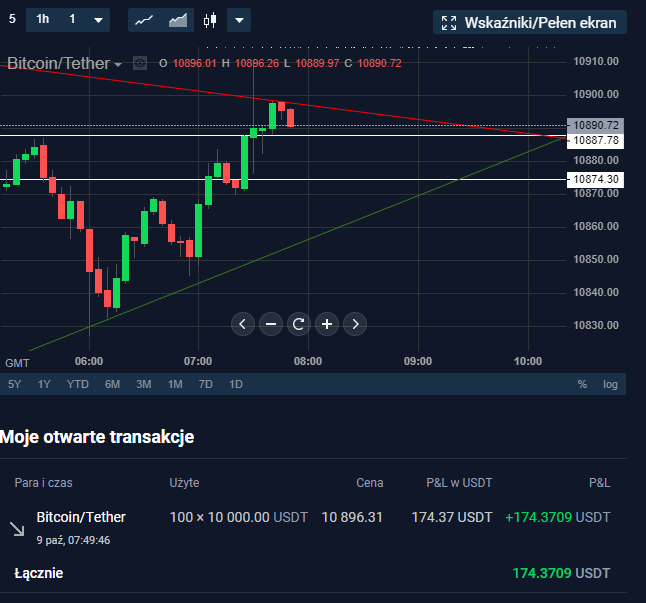
Task: Select the YTD range
Action: [x=77, y=384]
